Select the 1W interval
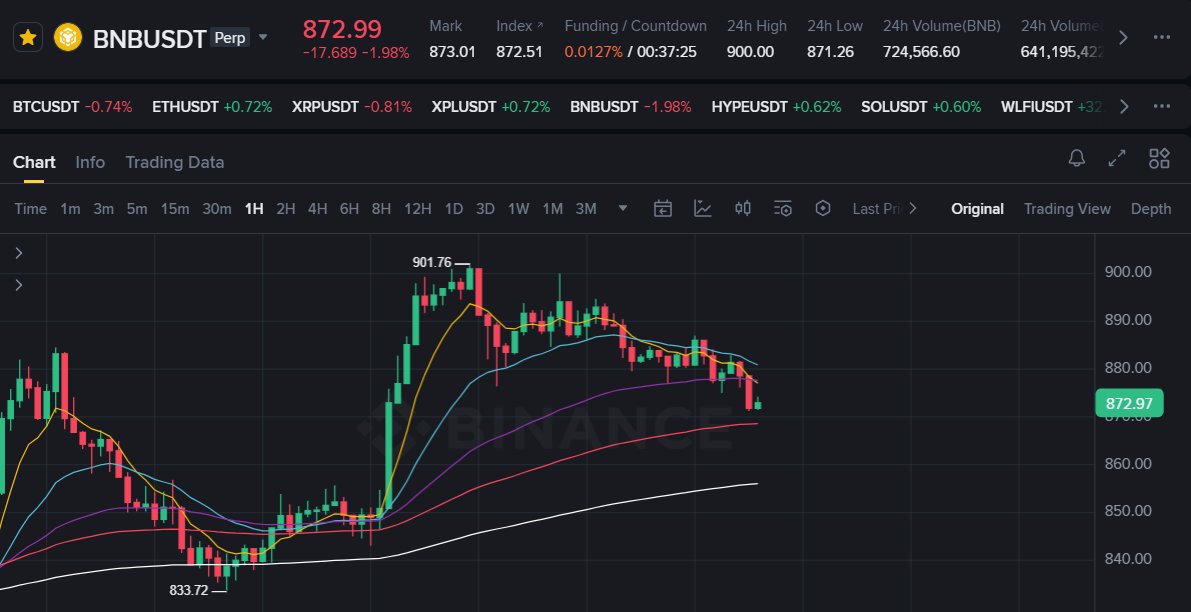The height and width of the screenshot is (612, 1191). (519, 209)
